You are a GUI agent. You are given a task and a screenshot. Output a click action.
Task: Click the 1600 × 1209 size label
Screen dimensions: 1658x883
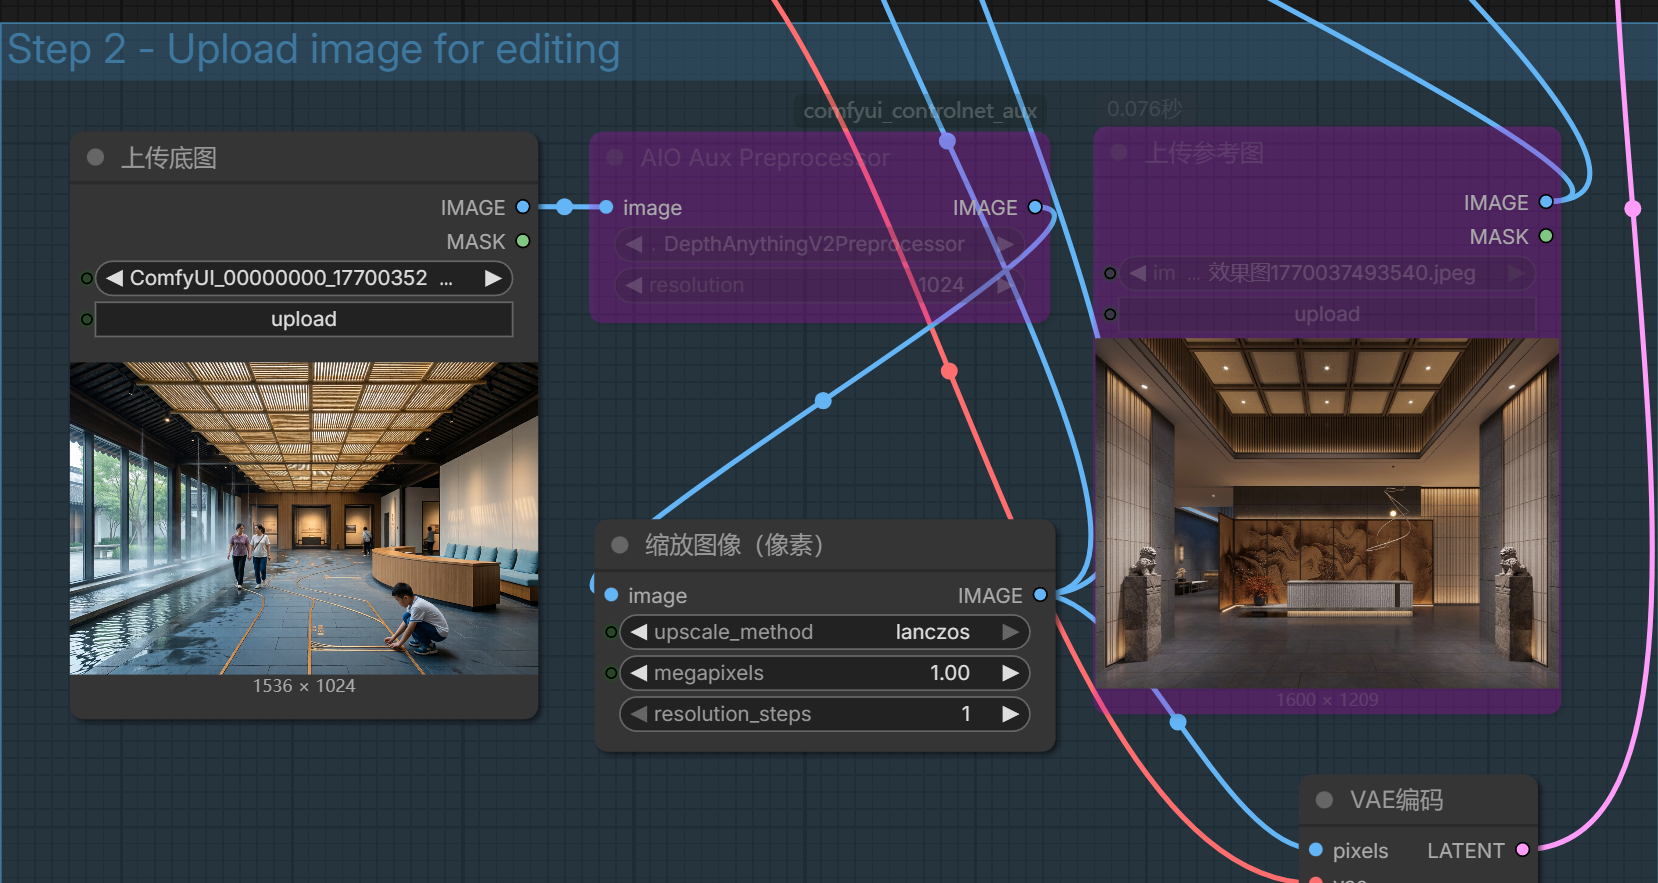pos(1327,700)
